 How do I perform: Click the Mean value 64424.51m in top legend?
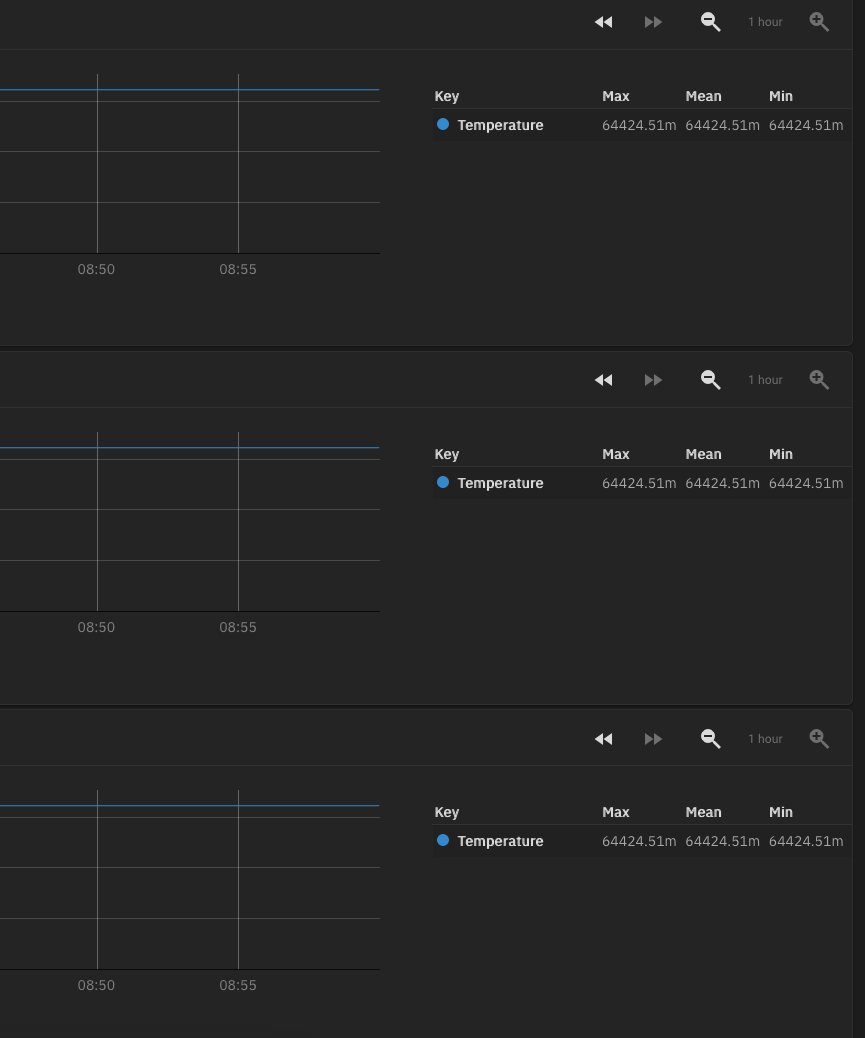point(722,125)
